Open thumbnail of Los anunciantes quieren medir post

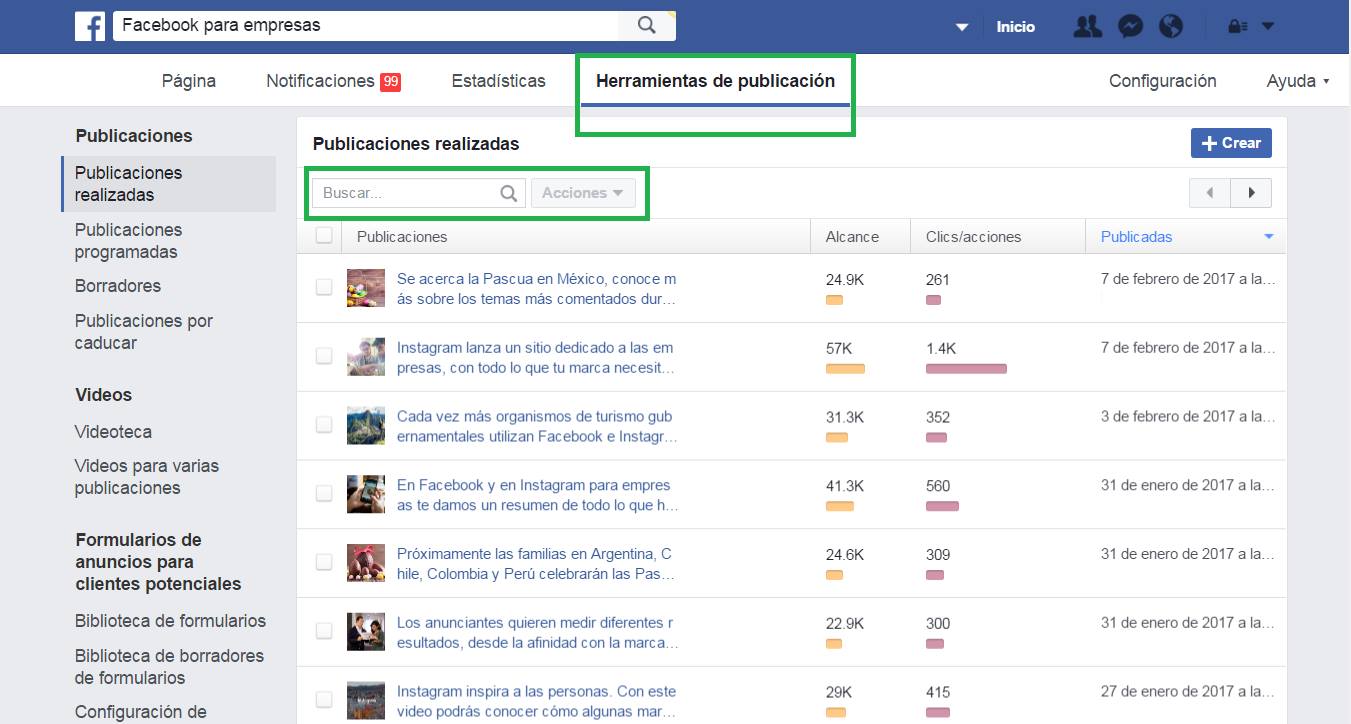[x=366, y=632]
